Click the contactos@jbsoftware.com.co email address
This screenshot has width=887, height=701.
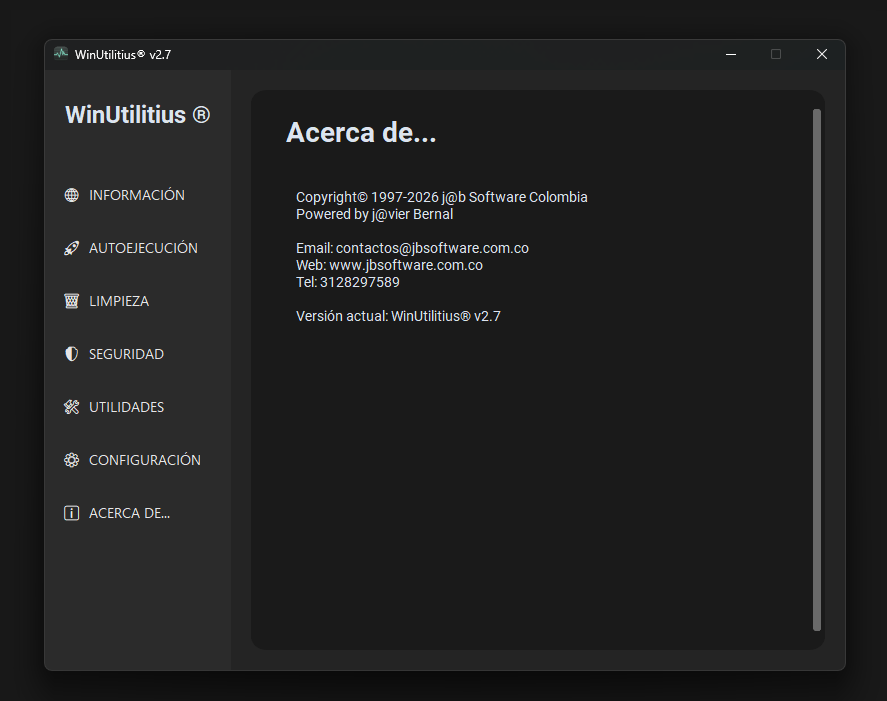click(x=432, y=248)
